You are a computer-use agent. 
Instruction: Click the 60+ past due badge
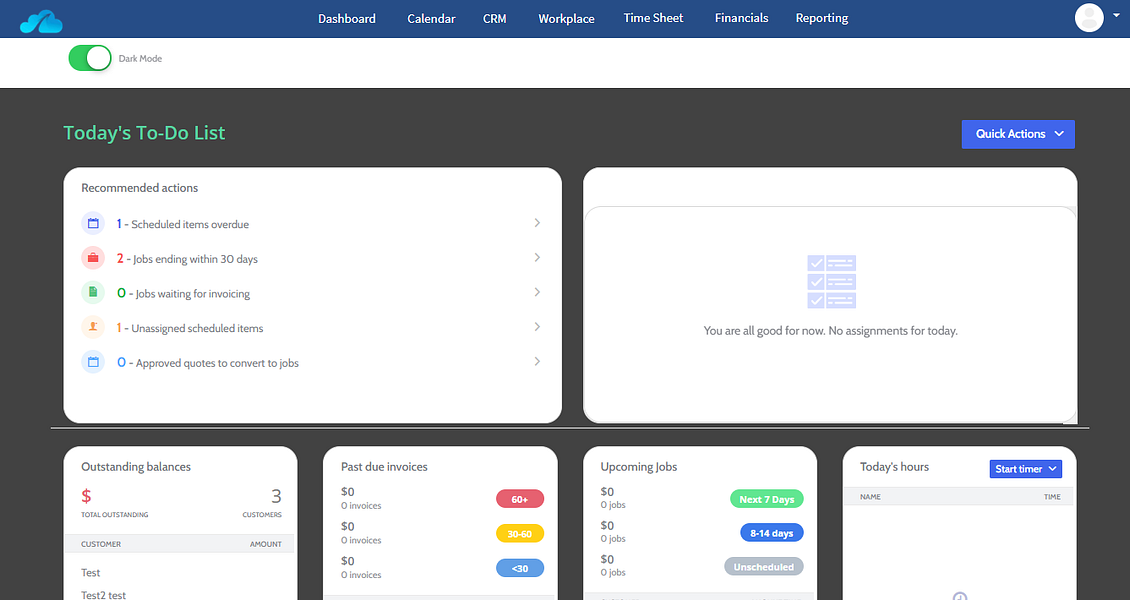coord(520,499)
